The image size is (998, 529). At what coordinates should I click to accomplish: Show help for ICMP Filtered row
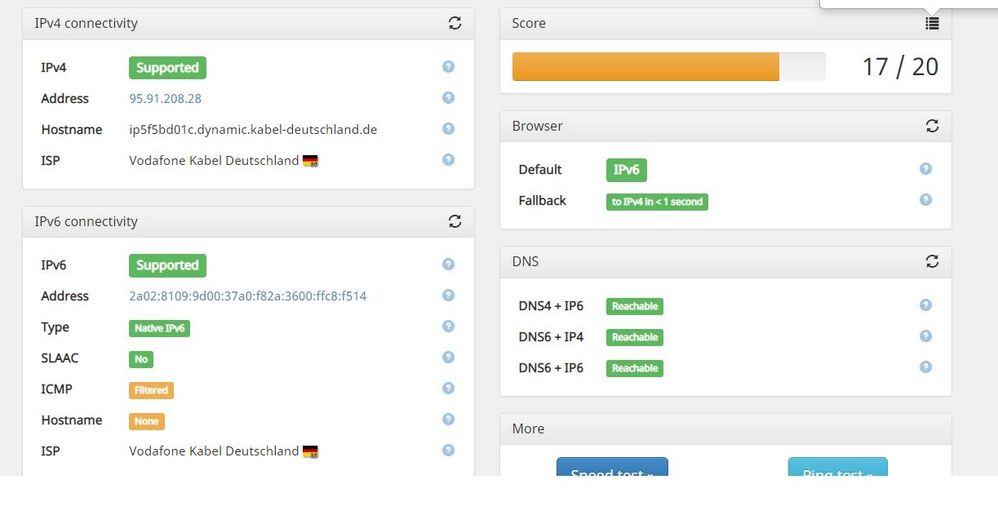click(x=448, y=388)
